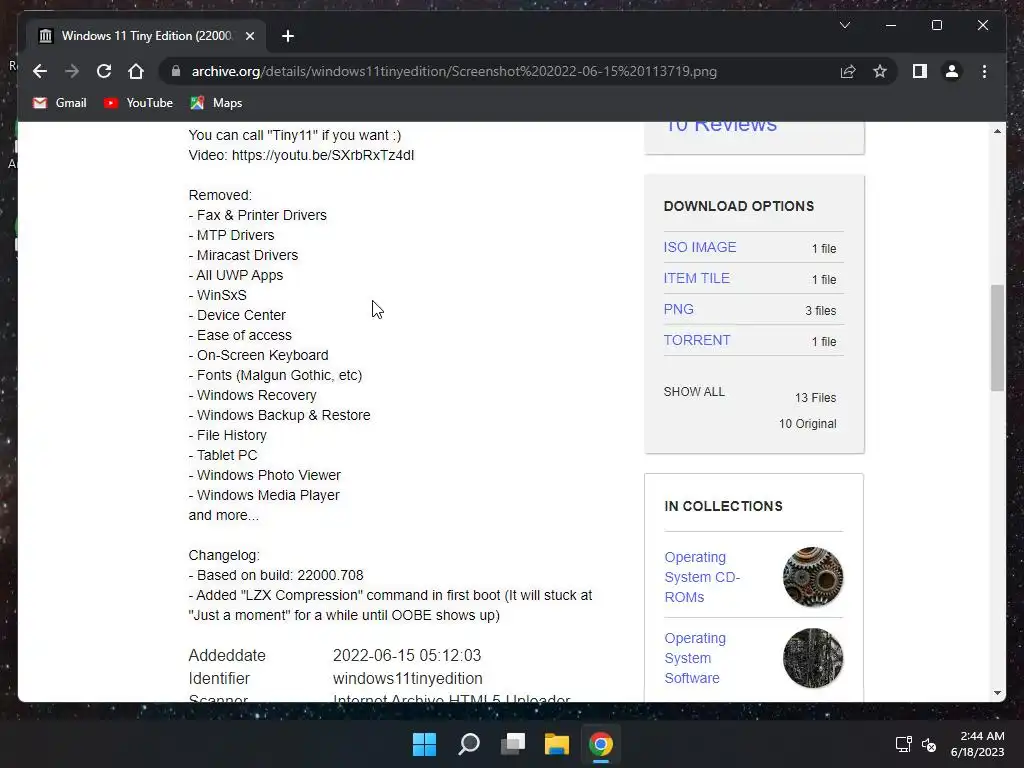The width and height of the screenshot is (1024, 768).
Task: Click the YouTube video URL text
Action: pyautogui.click(x=323, y=155)
